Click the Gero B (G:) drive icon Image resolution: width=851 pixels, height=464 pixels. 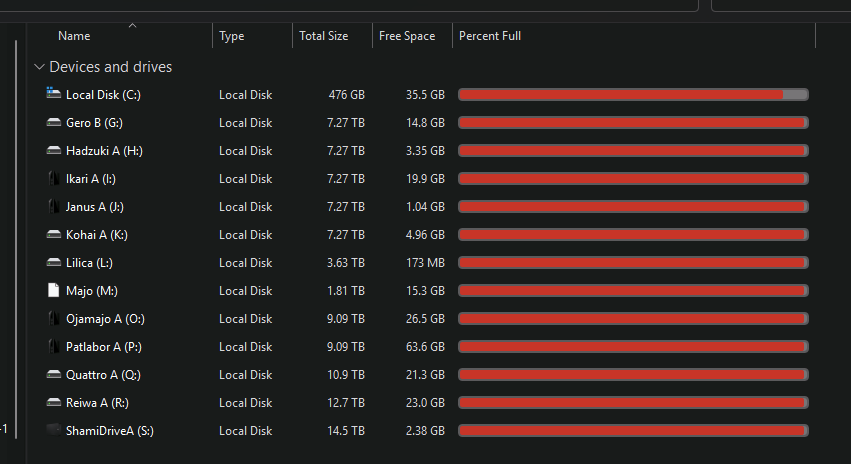[53, 122]
